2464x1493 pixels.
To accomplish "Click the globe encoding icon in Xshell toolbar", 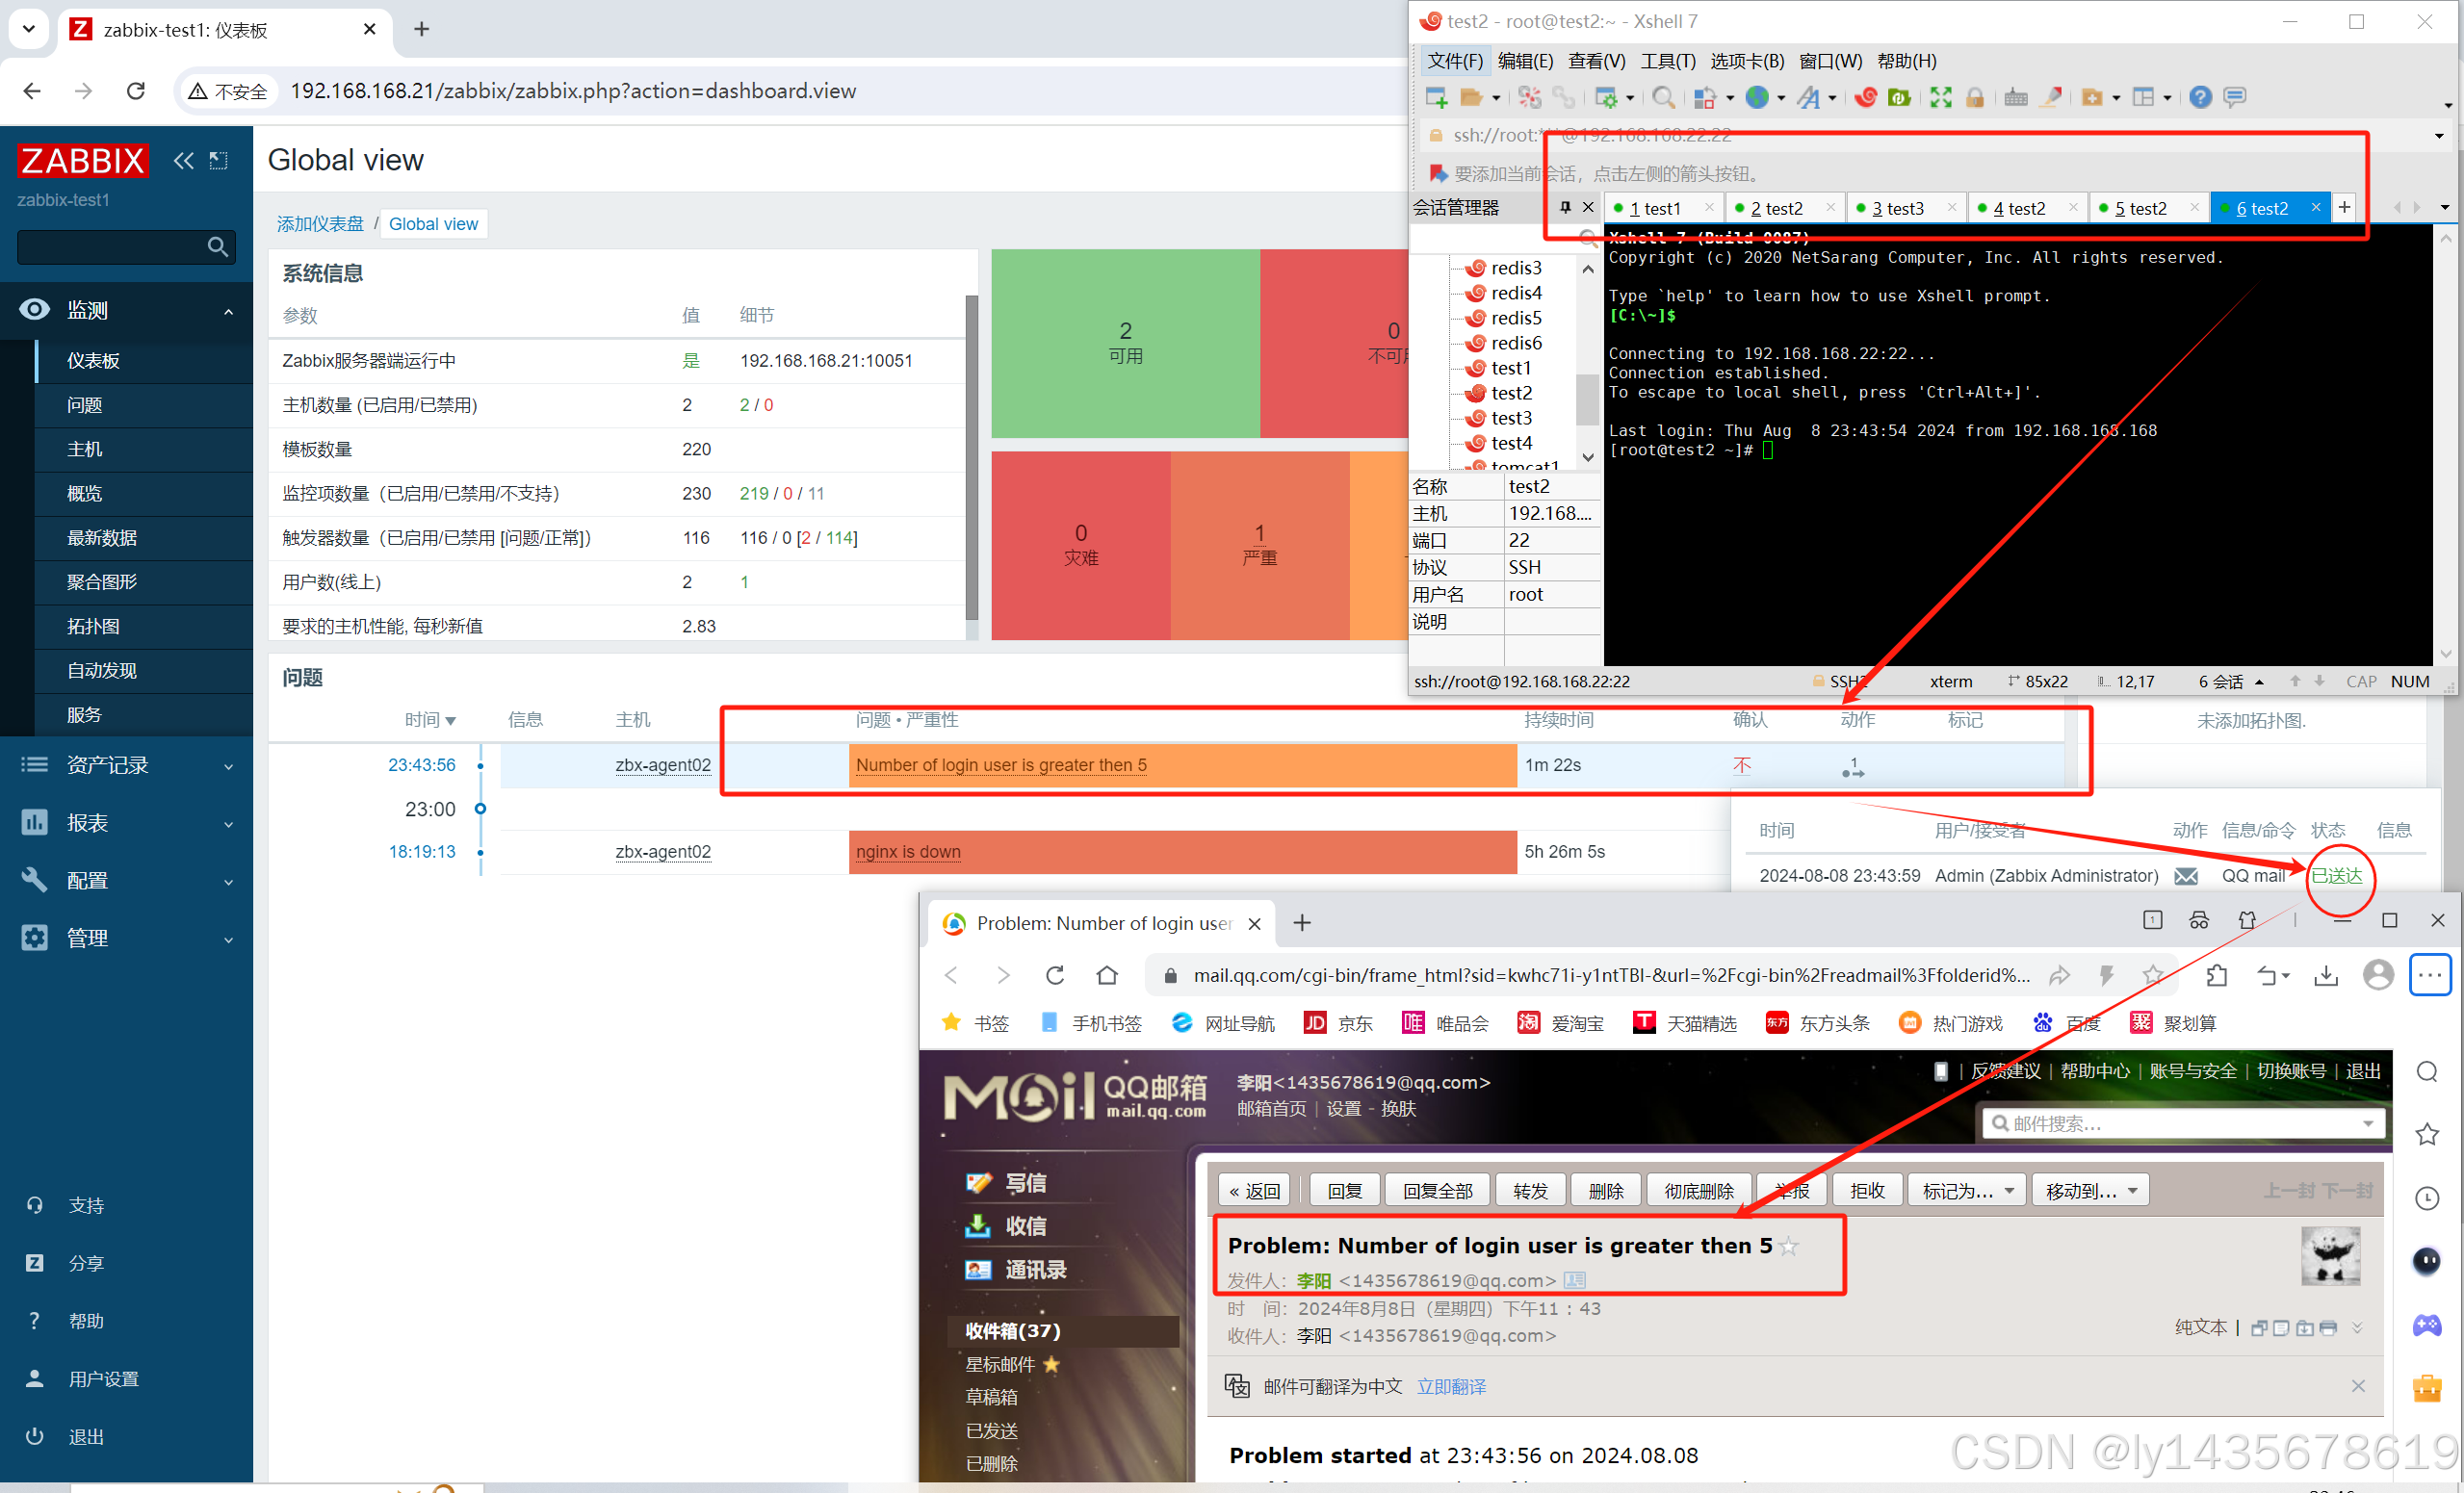I will 1757,97.
